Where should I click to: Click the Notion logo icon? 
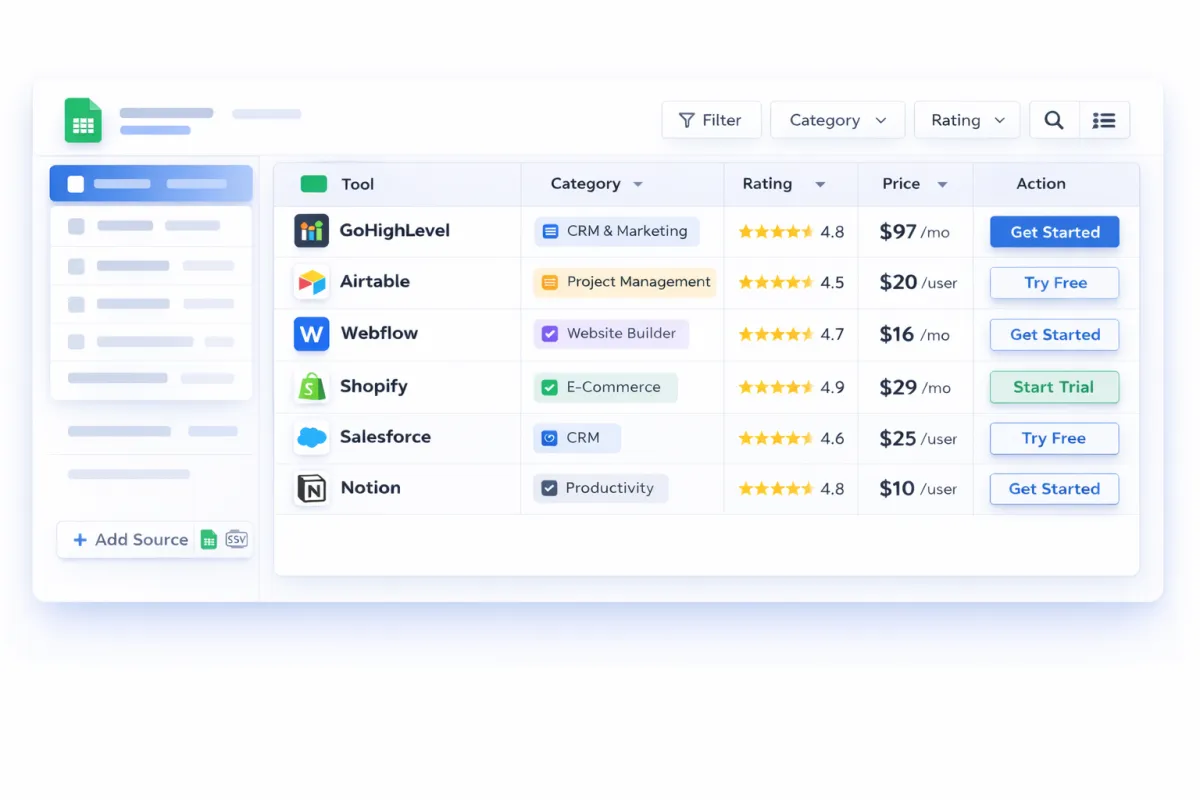click(311, 488)
